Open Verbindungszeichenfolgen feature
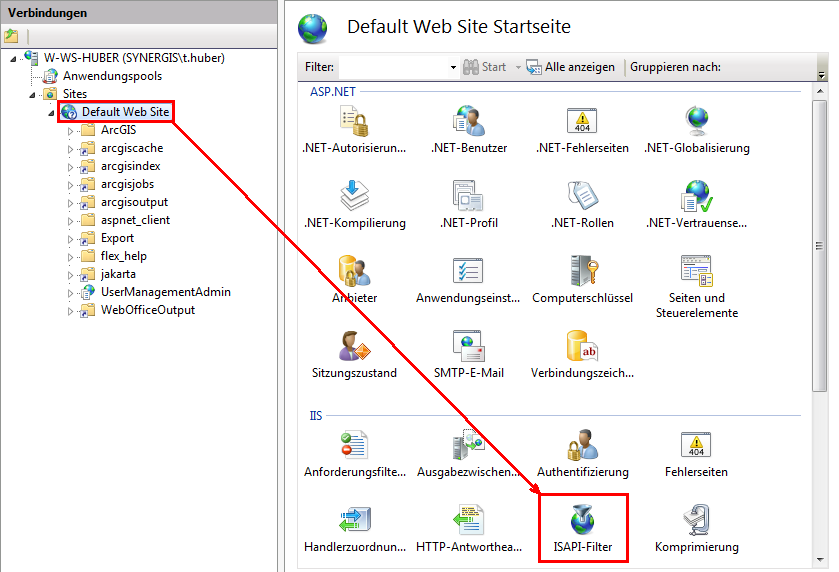The width and height of the screenshot is (839, 572). 582,354
